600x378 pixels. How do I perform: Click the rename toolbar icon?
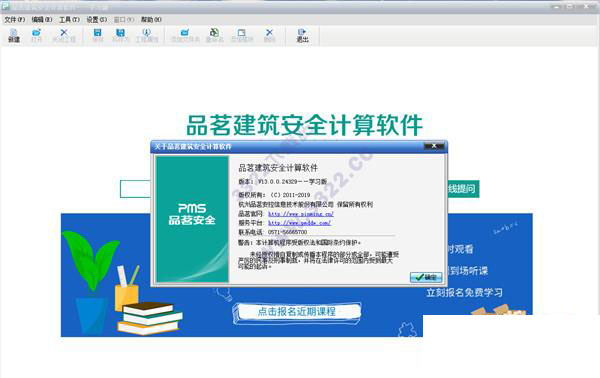point(215,35)
